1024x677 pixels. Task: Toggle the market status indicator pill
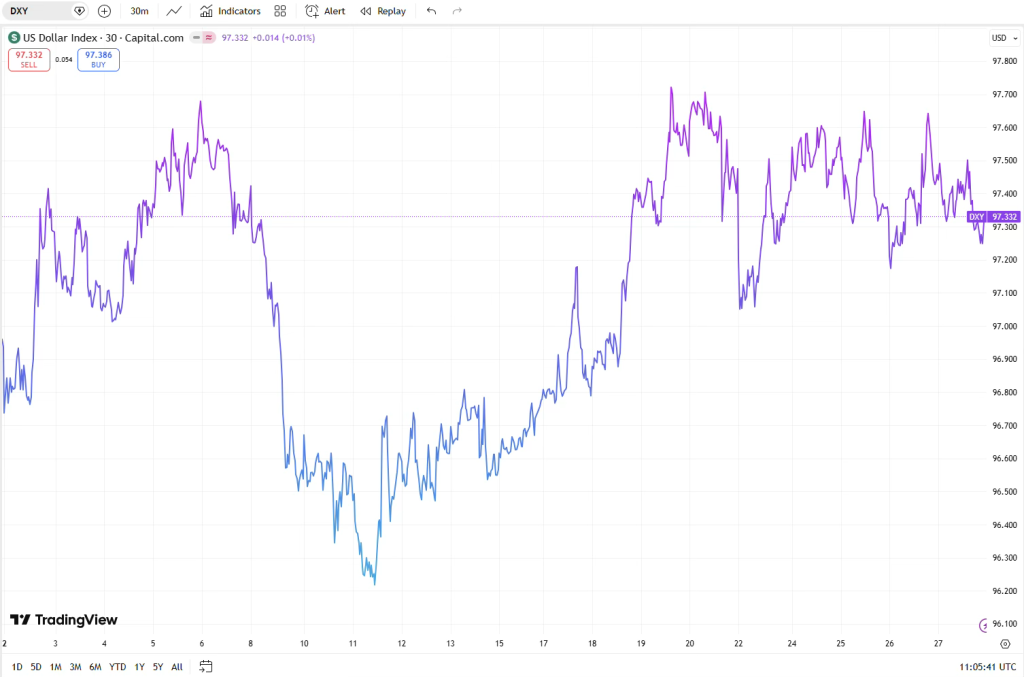coord(207,38)
